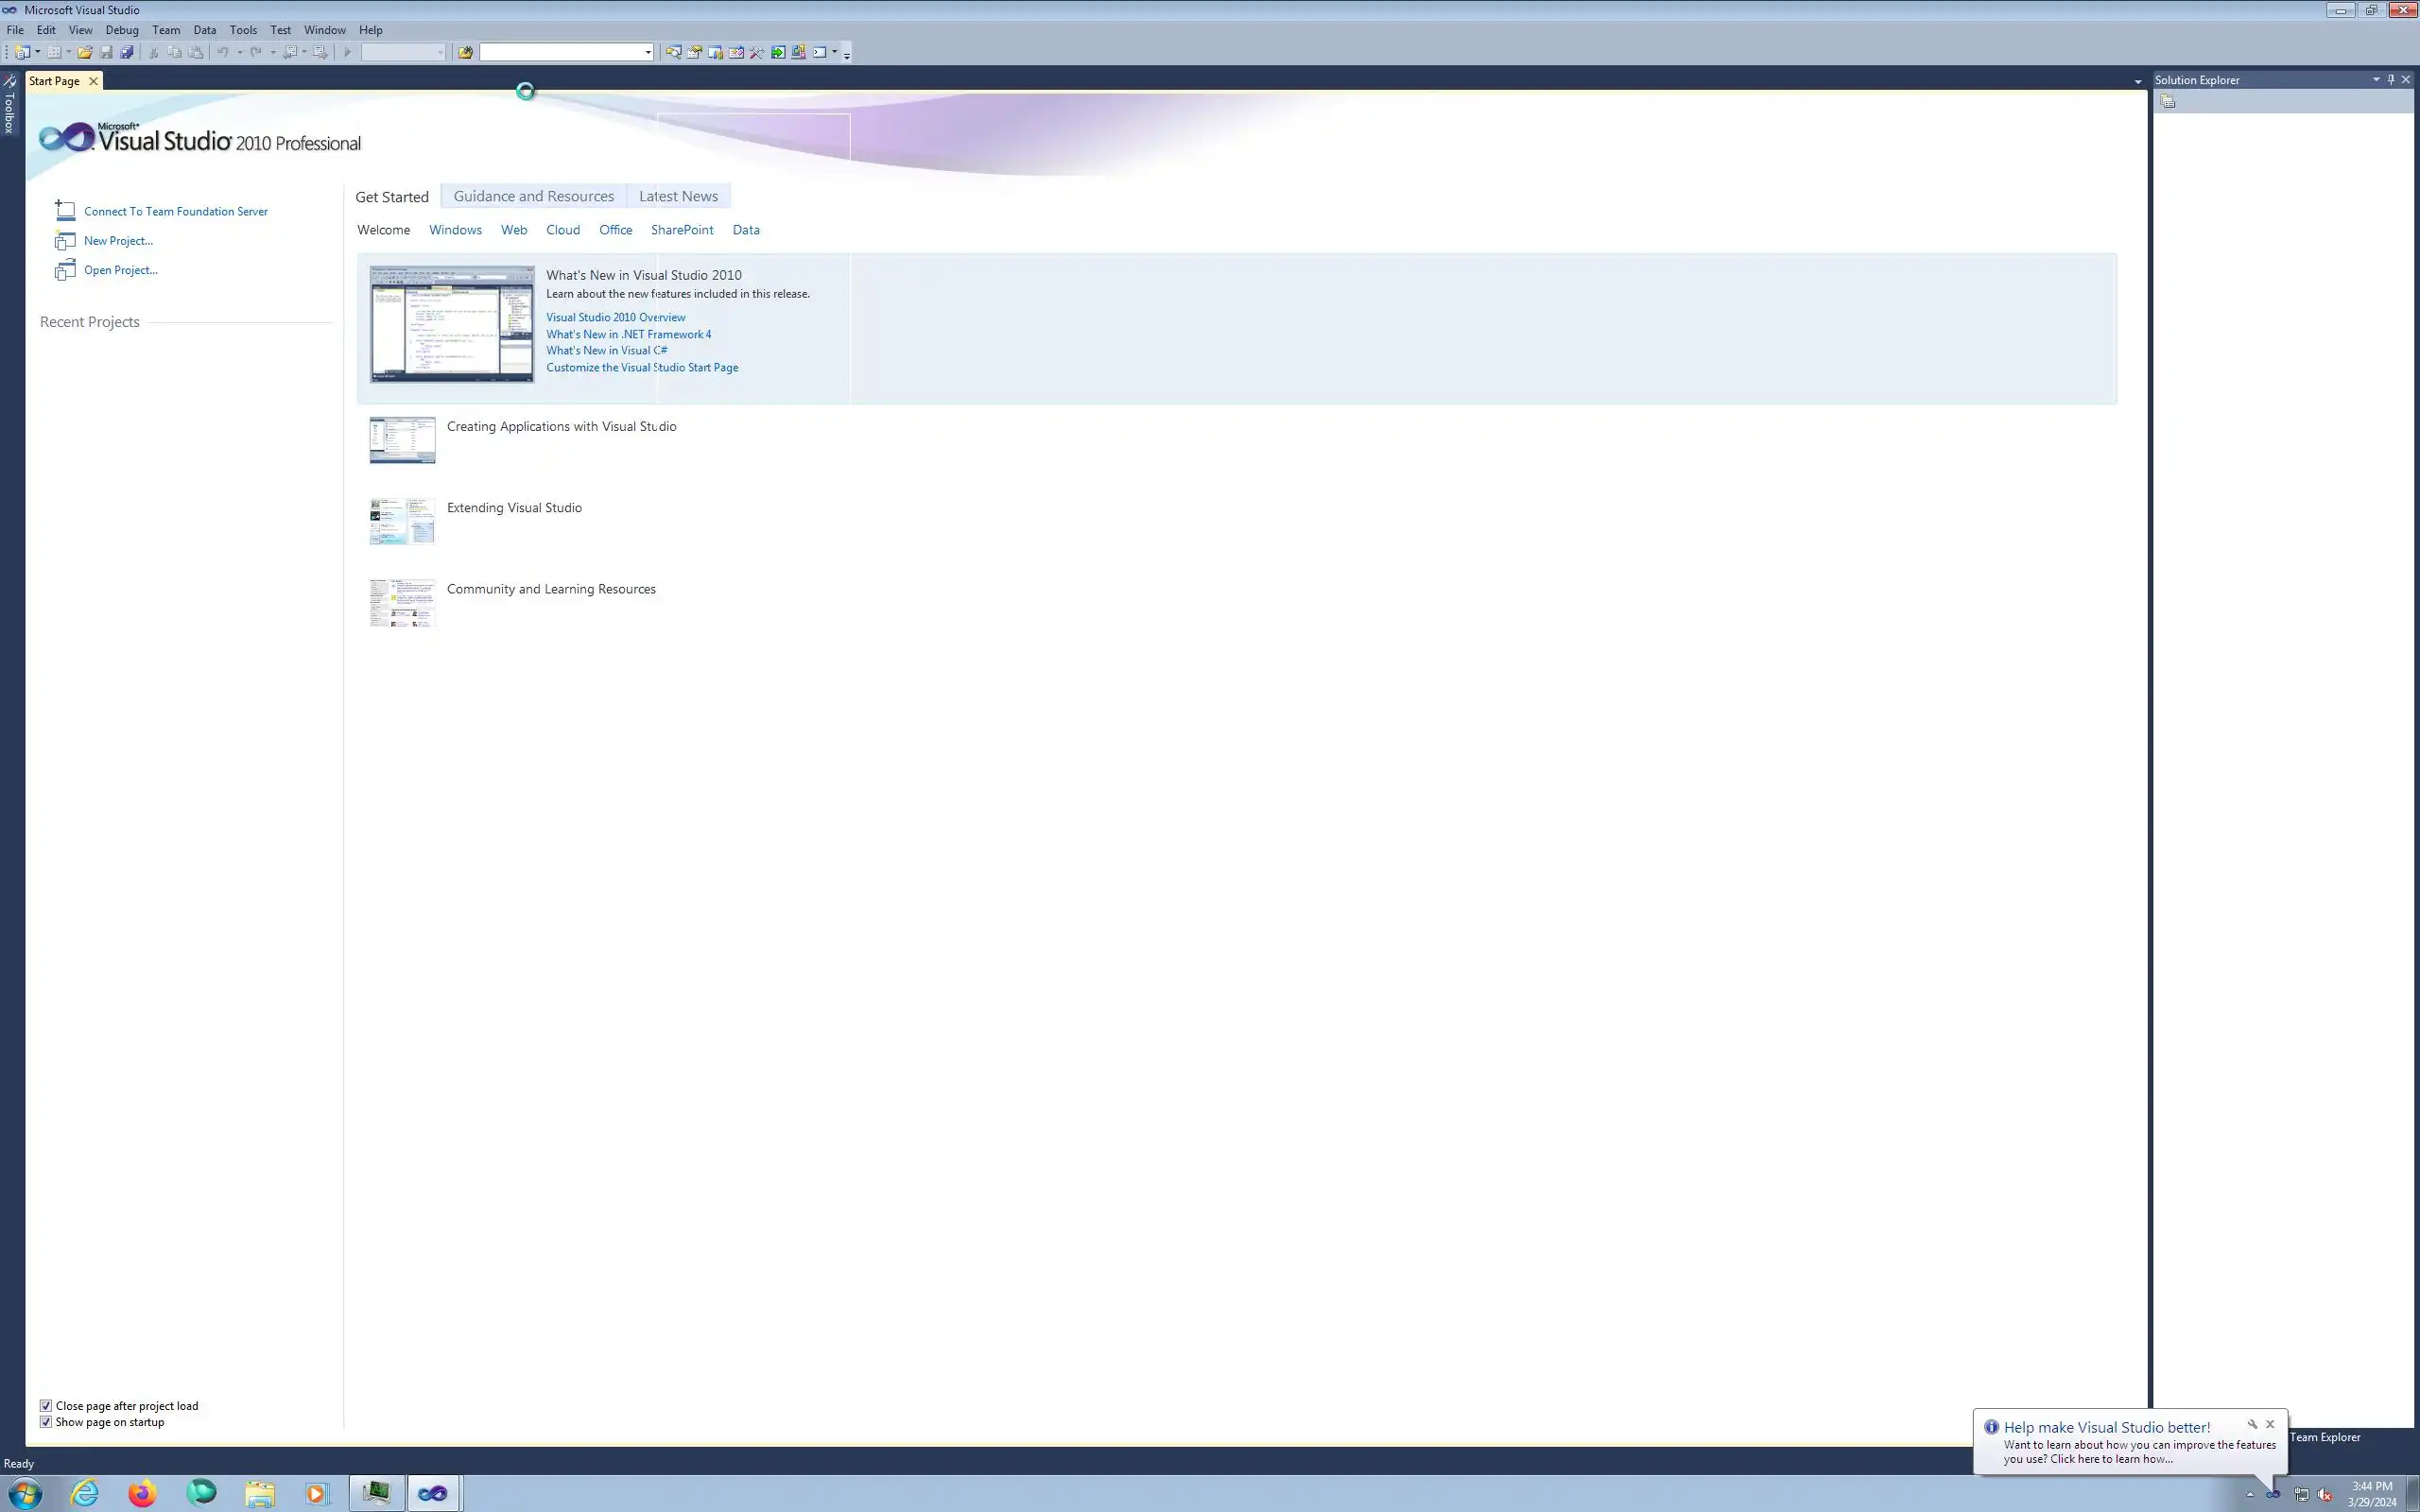Click the Solution Explorer properties icon

click(x=2167, y=101)
